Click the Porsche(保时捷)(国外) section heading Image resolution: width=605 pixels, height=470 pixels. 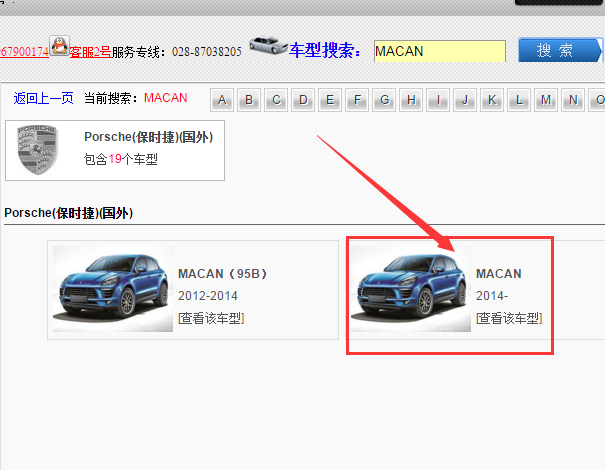pos(69,213)
